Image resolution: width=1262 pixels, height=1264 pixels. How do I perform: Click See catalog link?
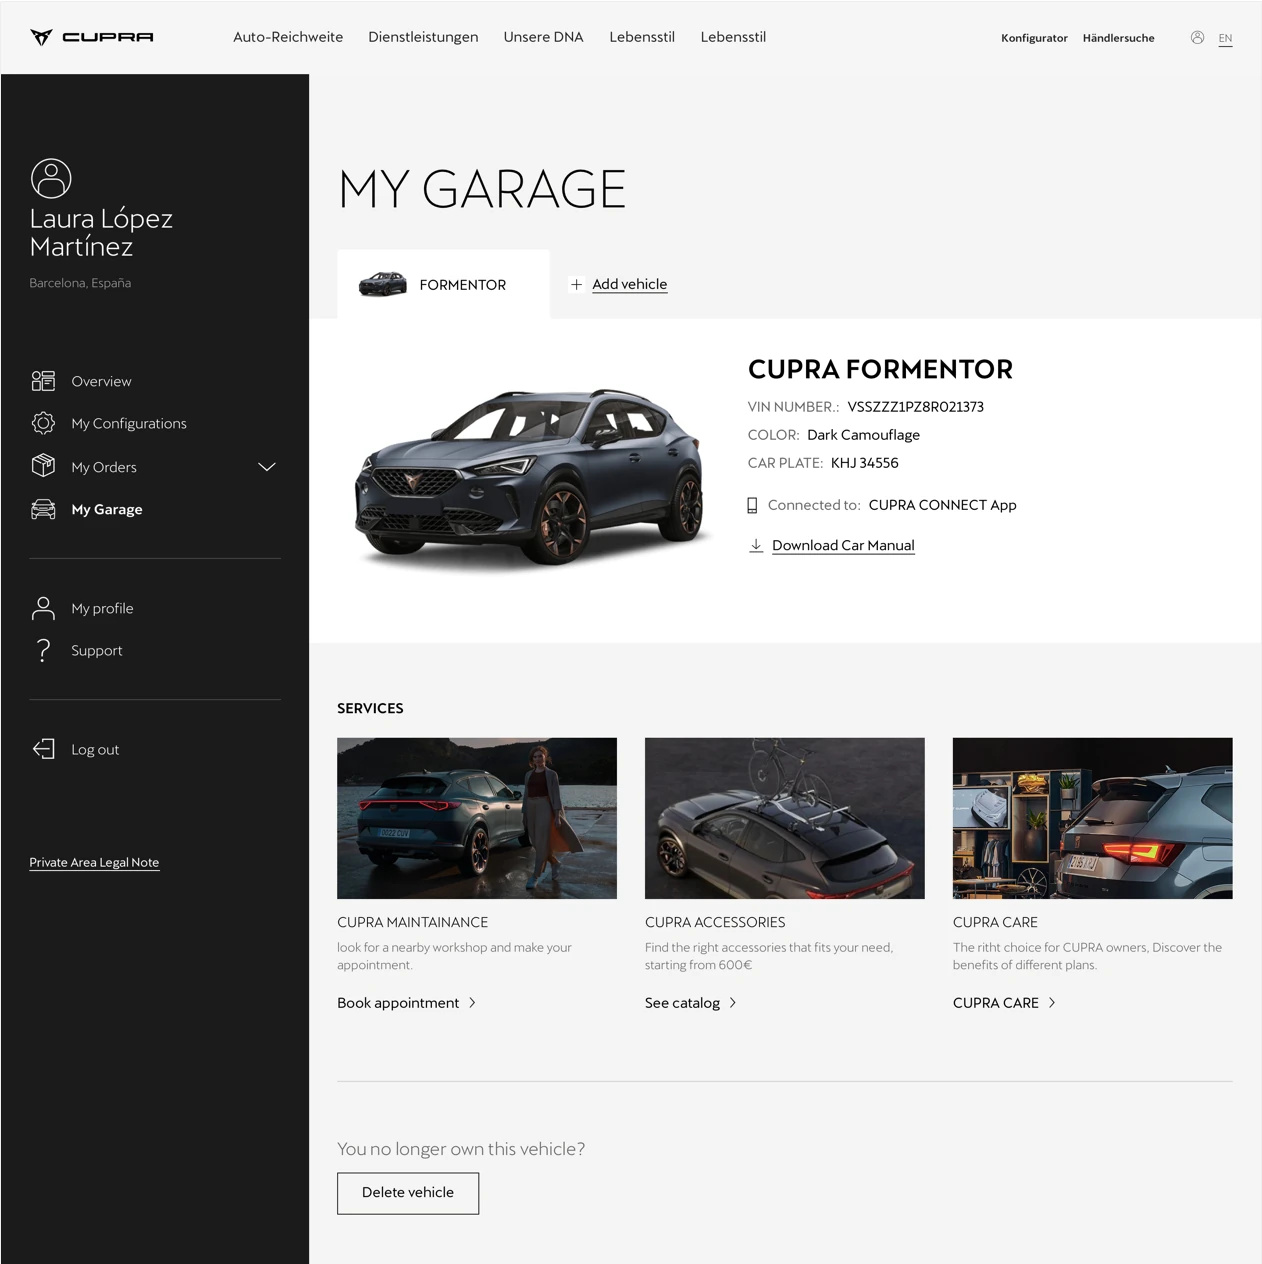[682, 1002]
